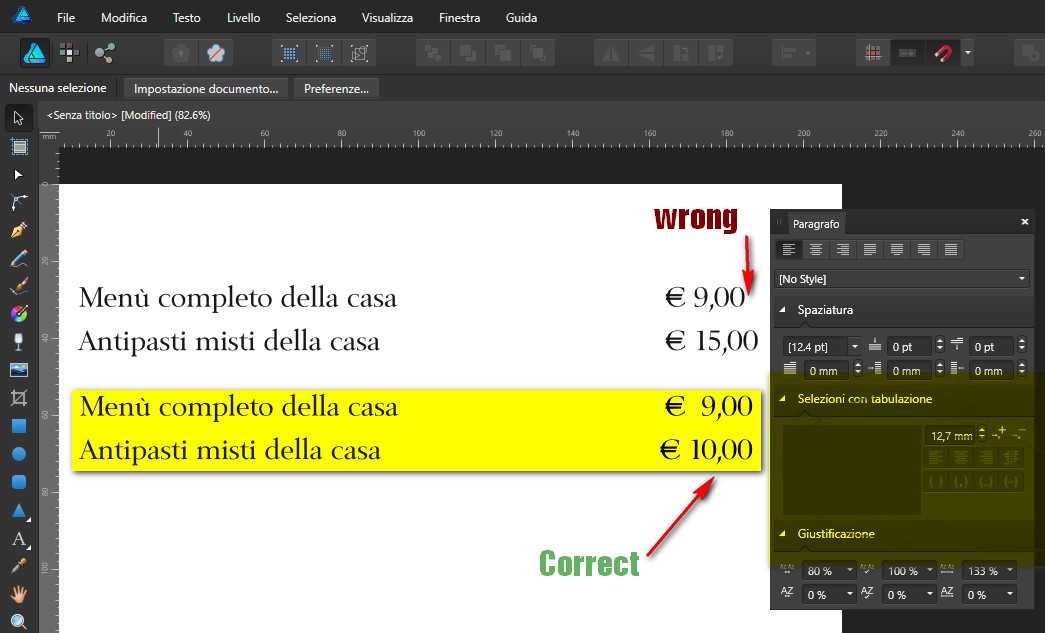Set paragraph to justify center
Viewport: 1045px width, 633px height.
pyautogui.click(x=897, y=250)
